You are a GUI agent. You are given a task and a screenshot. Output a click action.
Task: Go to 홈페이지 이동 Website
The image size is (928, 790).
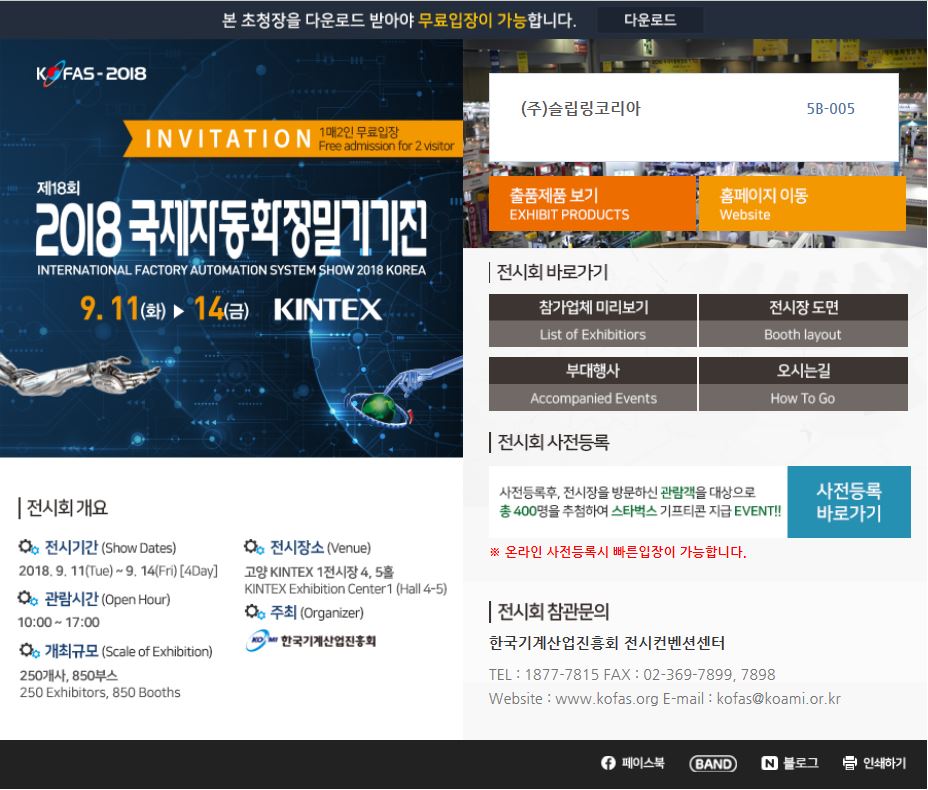pos(802,204)
